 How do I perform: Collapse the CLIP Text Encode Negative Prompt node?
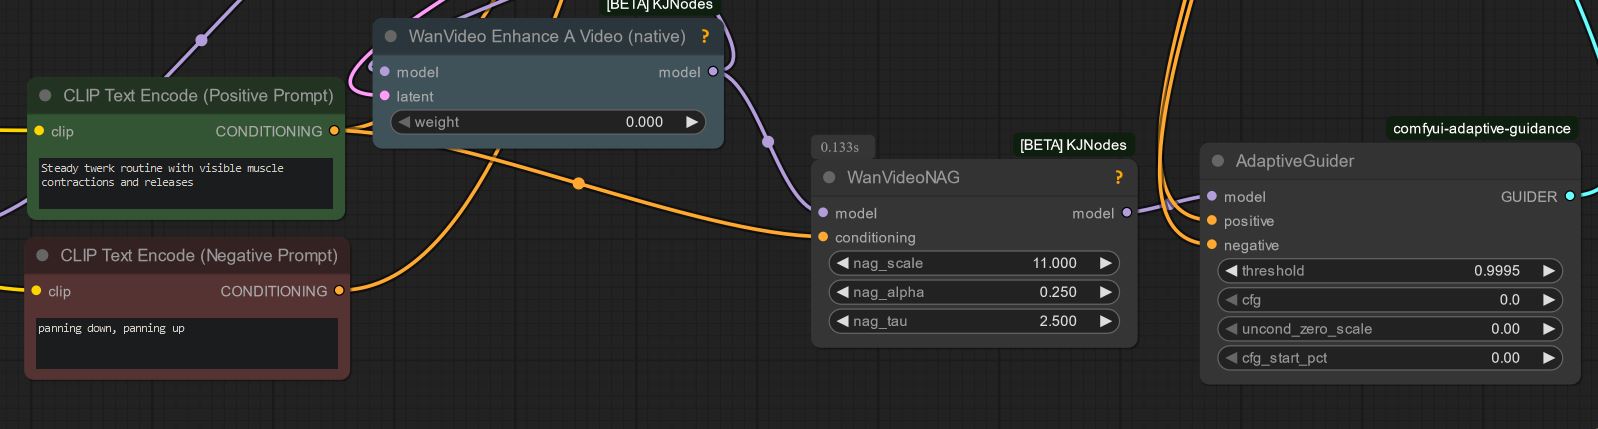click(x=42, y=256)
